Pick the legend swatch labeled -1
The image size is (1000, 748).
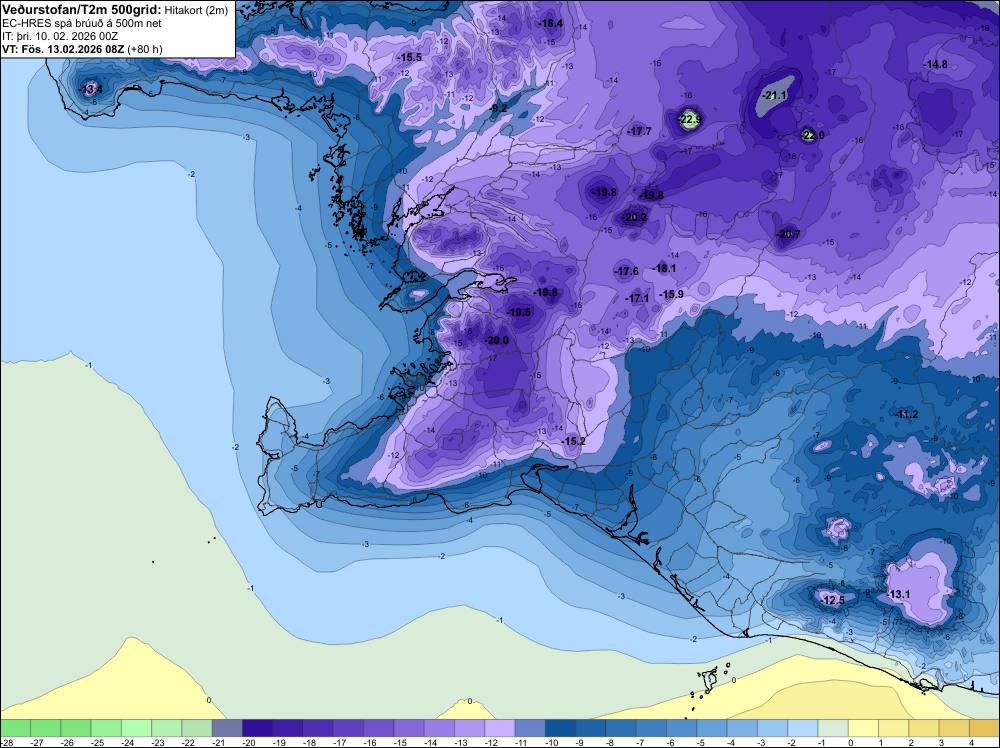click(x=833, y=728)
